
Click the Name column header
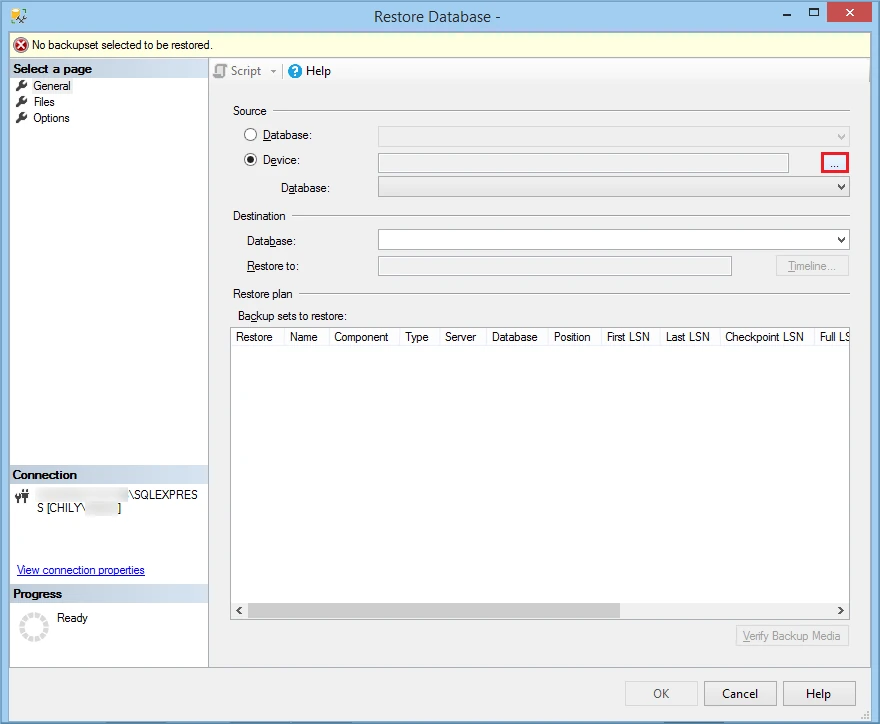click(x=304, y=337)
